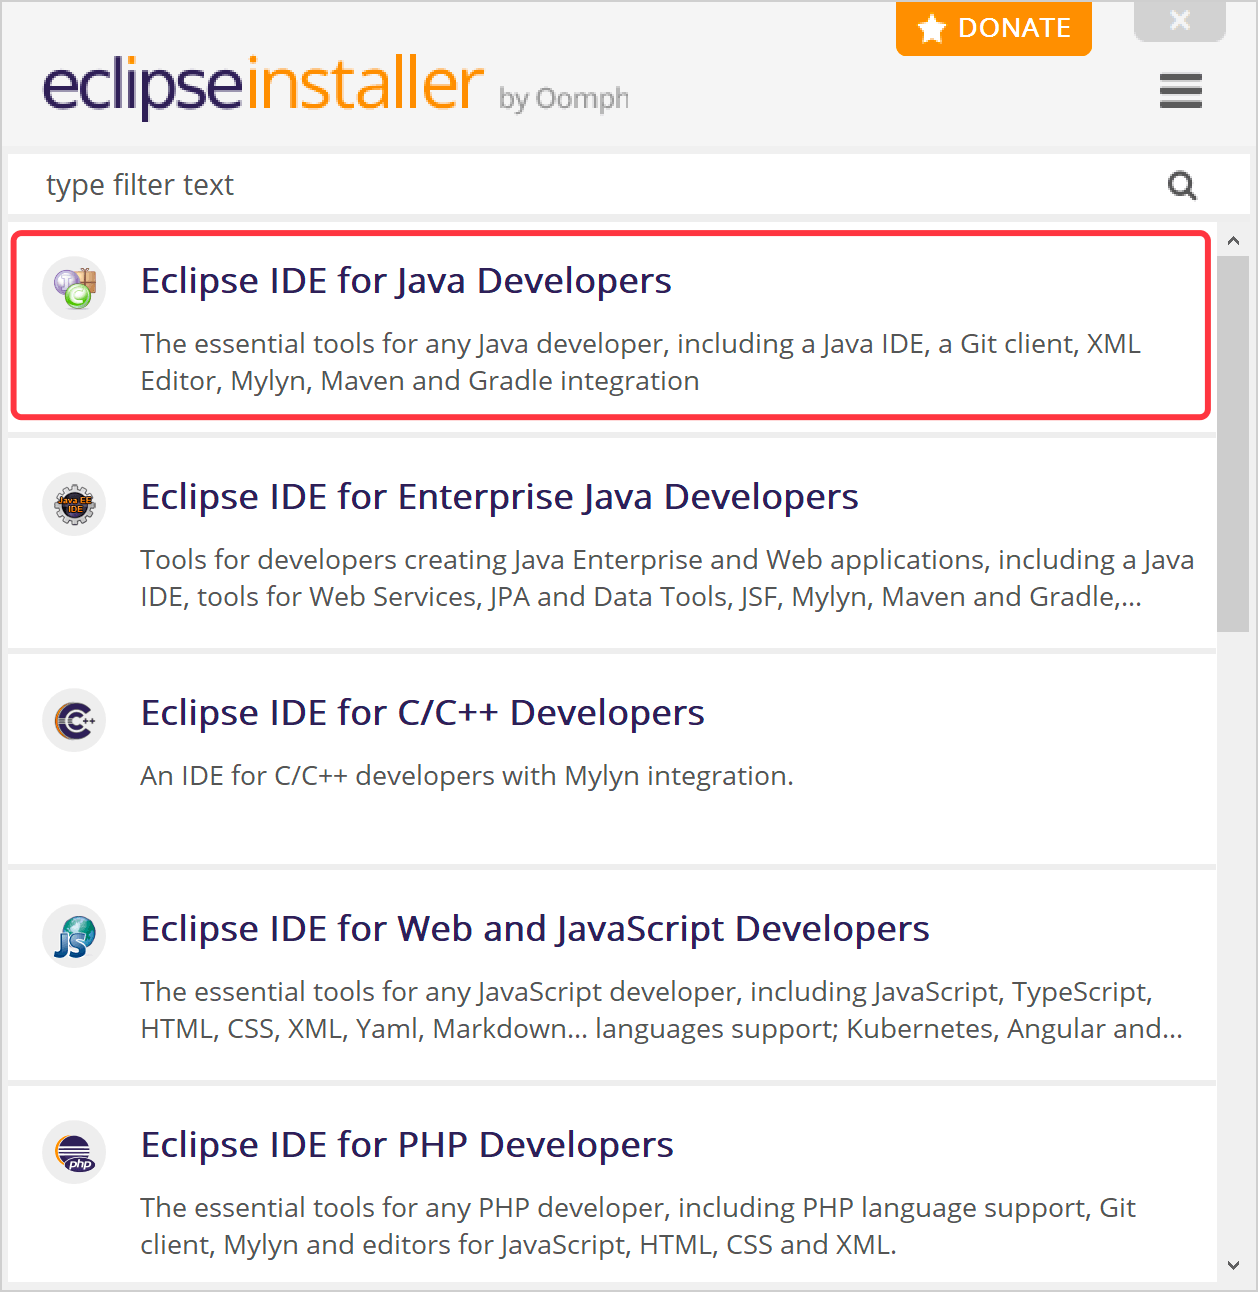1258x1292 pixels.
Task: Click the Java Developers description text
Action: click(x=640, y=362)
